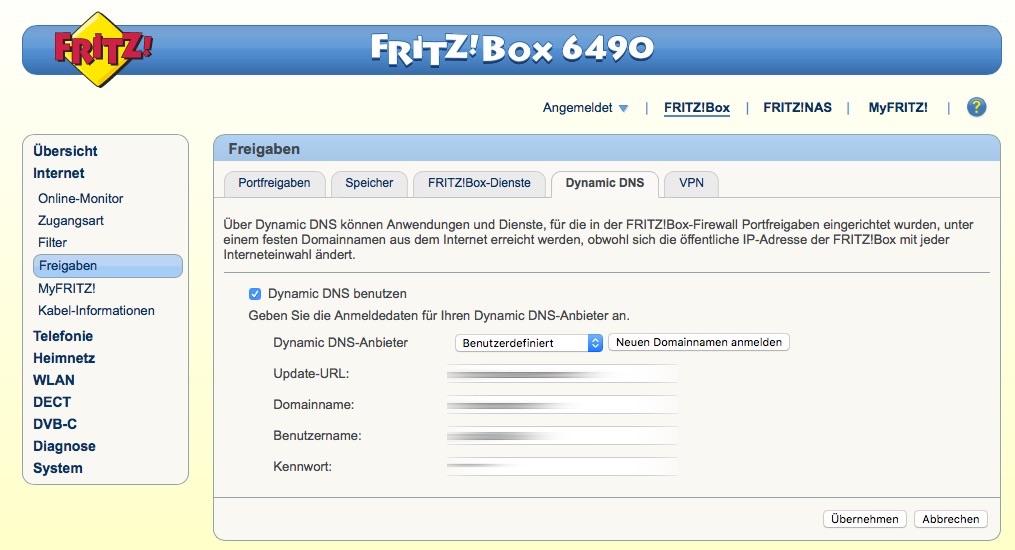Focus the Kennwort input field
Viewport: 1015px width, 550px height.
562,467
